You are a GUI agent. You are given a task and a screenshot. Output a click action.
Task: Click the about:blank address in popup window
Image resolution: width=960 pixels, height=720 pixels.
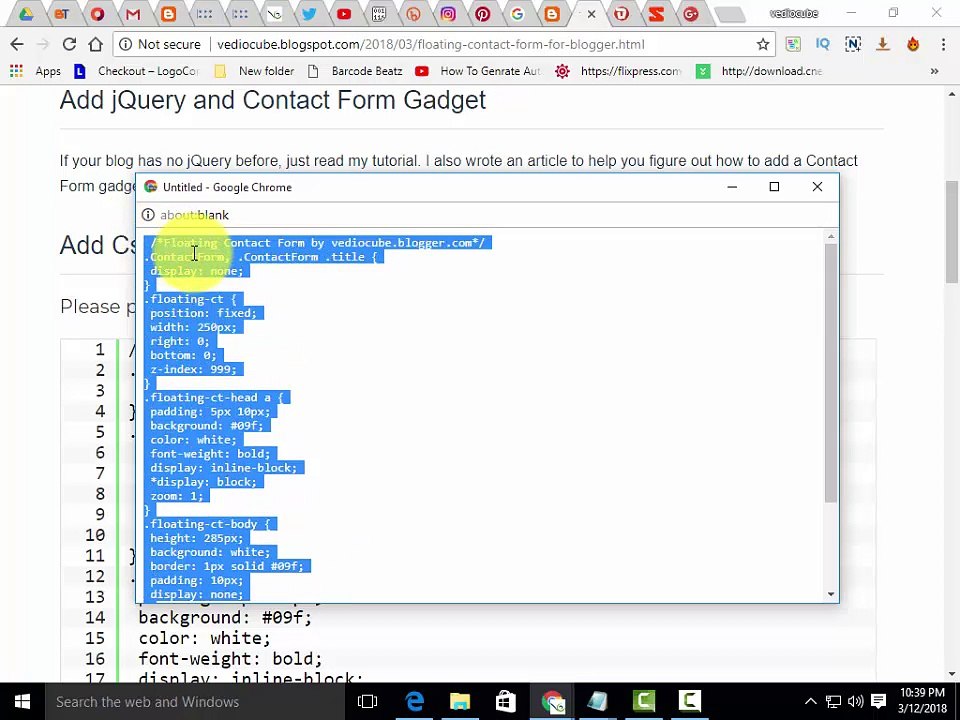pyautogui.click(x=195, y=215)
